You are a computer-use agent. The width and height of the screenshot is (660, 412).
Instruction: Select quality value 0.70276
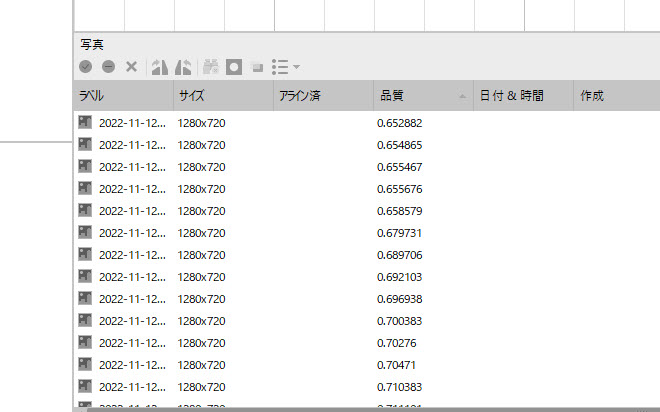397,343
